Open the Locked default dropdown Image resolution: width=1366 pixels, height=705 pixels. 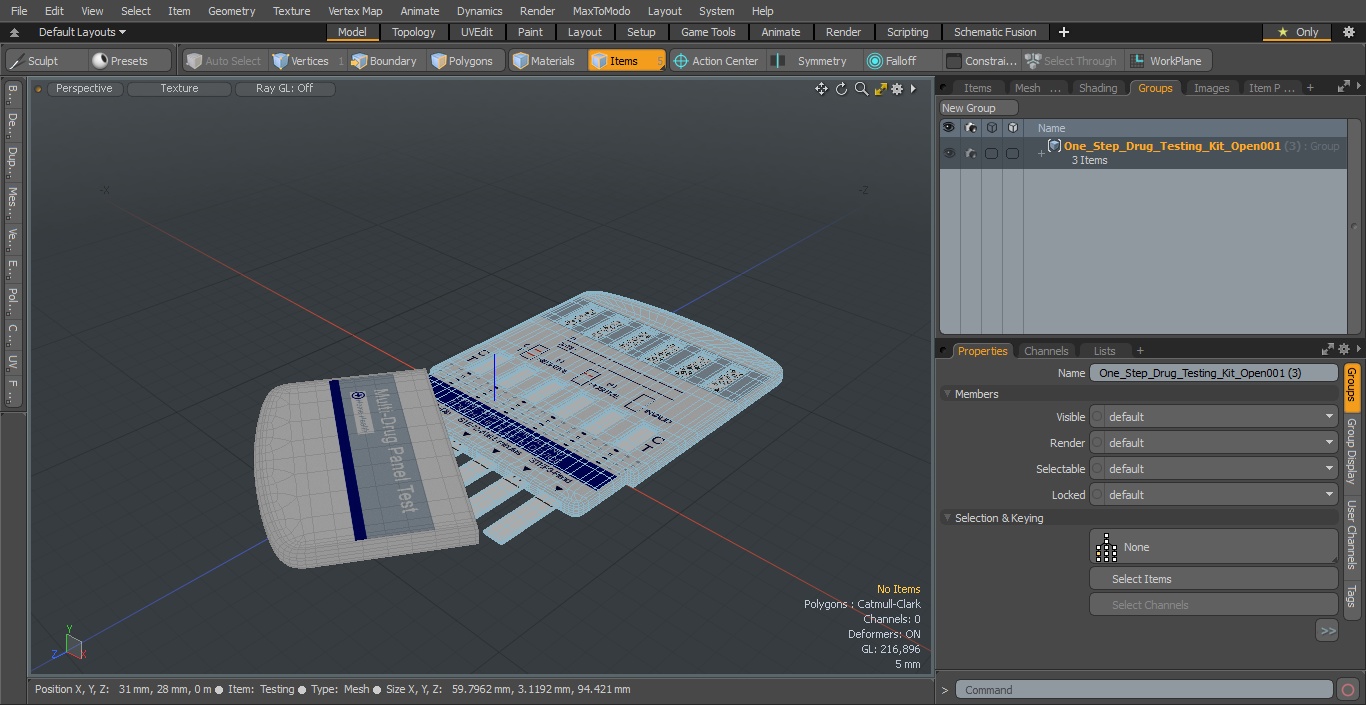[x=1221, y=495]
